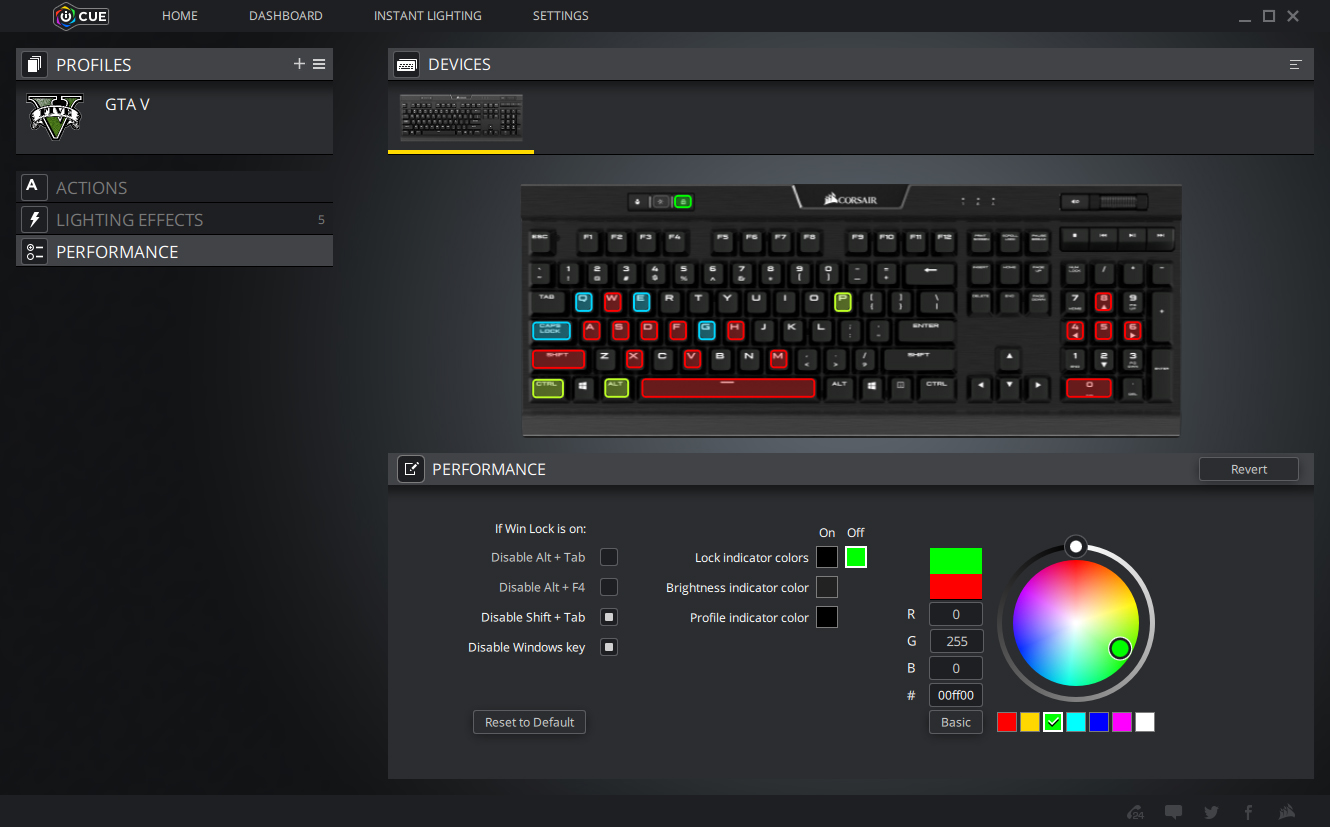Image resolution: width=1330 pixels, height=827 pixels.
Task: Toggle Disable Windows key checkbox
Action: coord(608,647)
